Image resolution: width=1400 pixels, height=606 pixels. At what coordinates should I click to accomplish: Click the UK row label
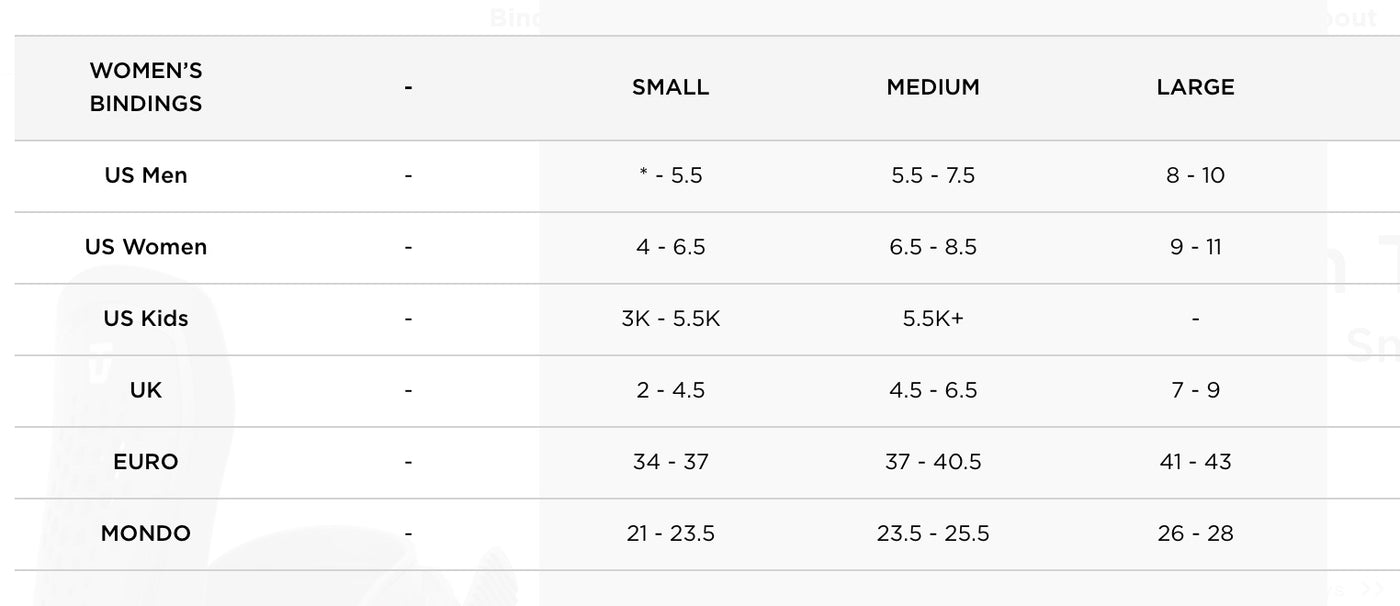click(146, 390)
